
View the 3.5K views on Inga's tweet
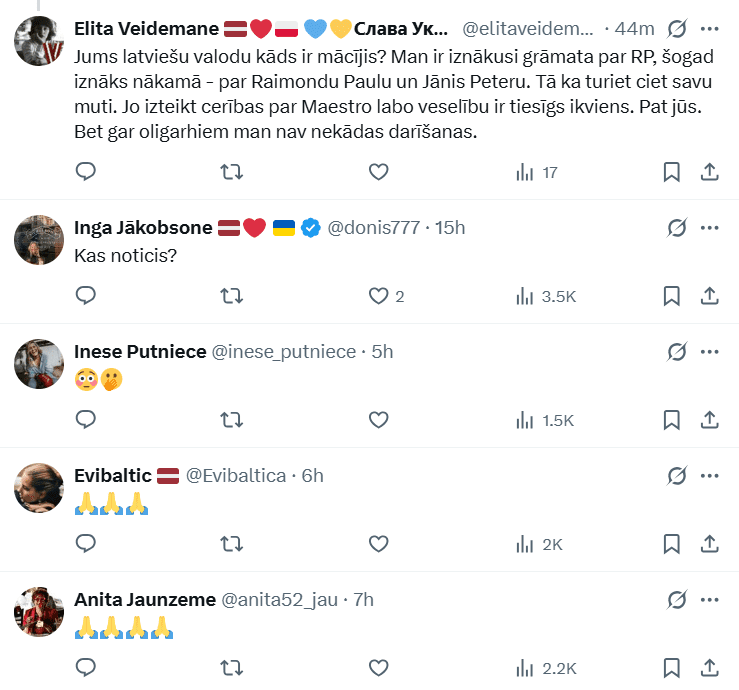pyautogui.click(x=545, y=296)
